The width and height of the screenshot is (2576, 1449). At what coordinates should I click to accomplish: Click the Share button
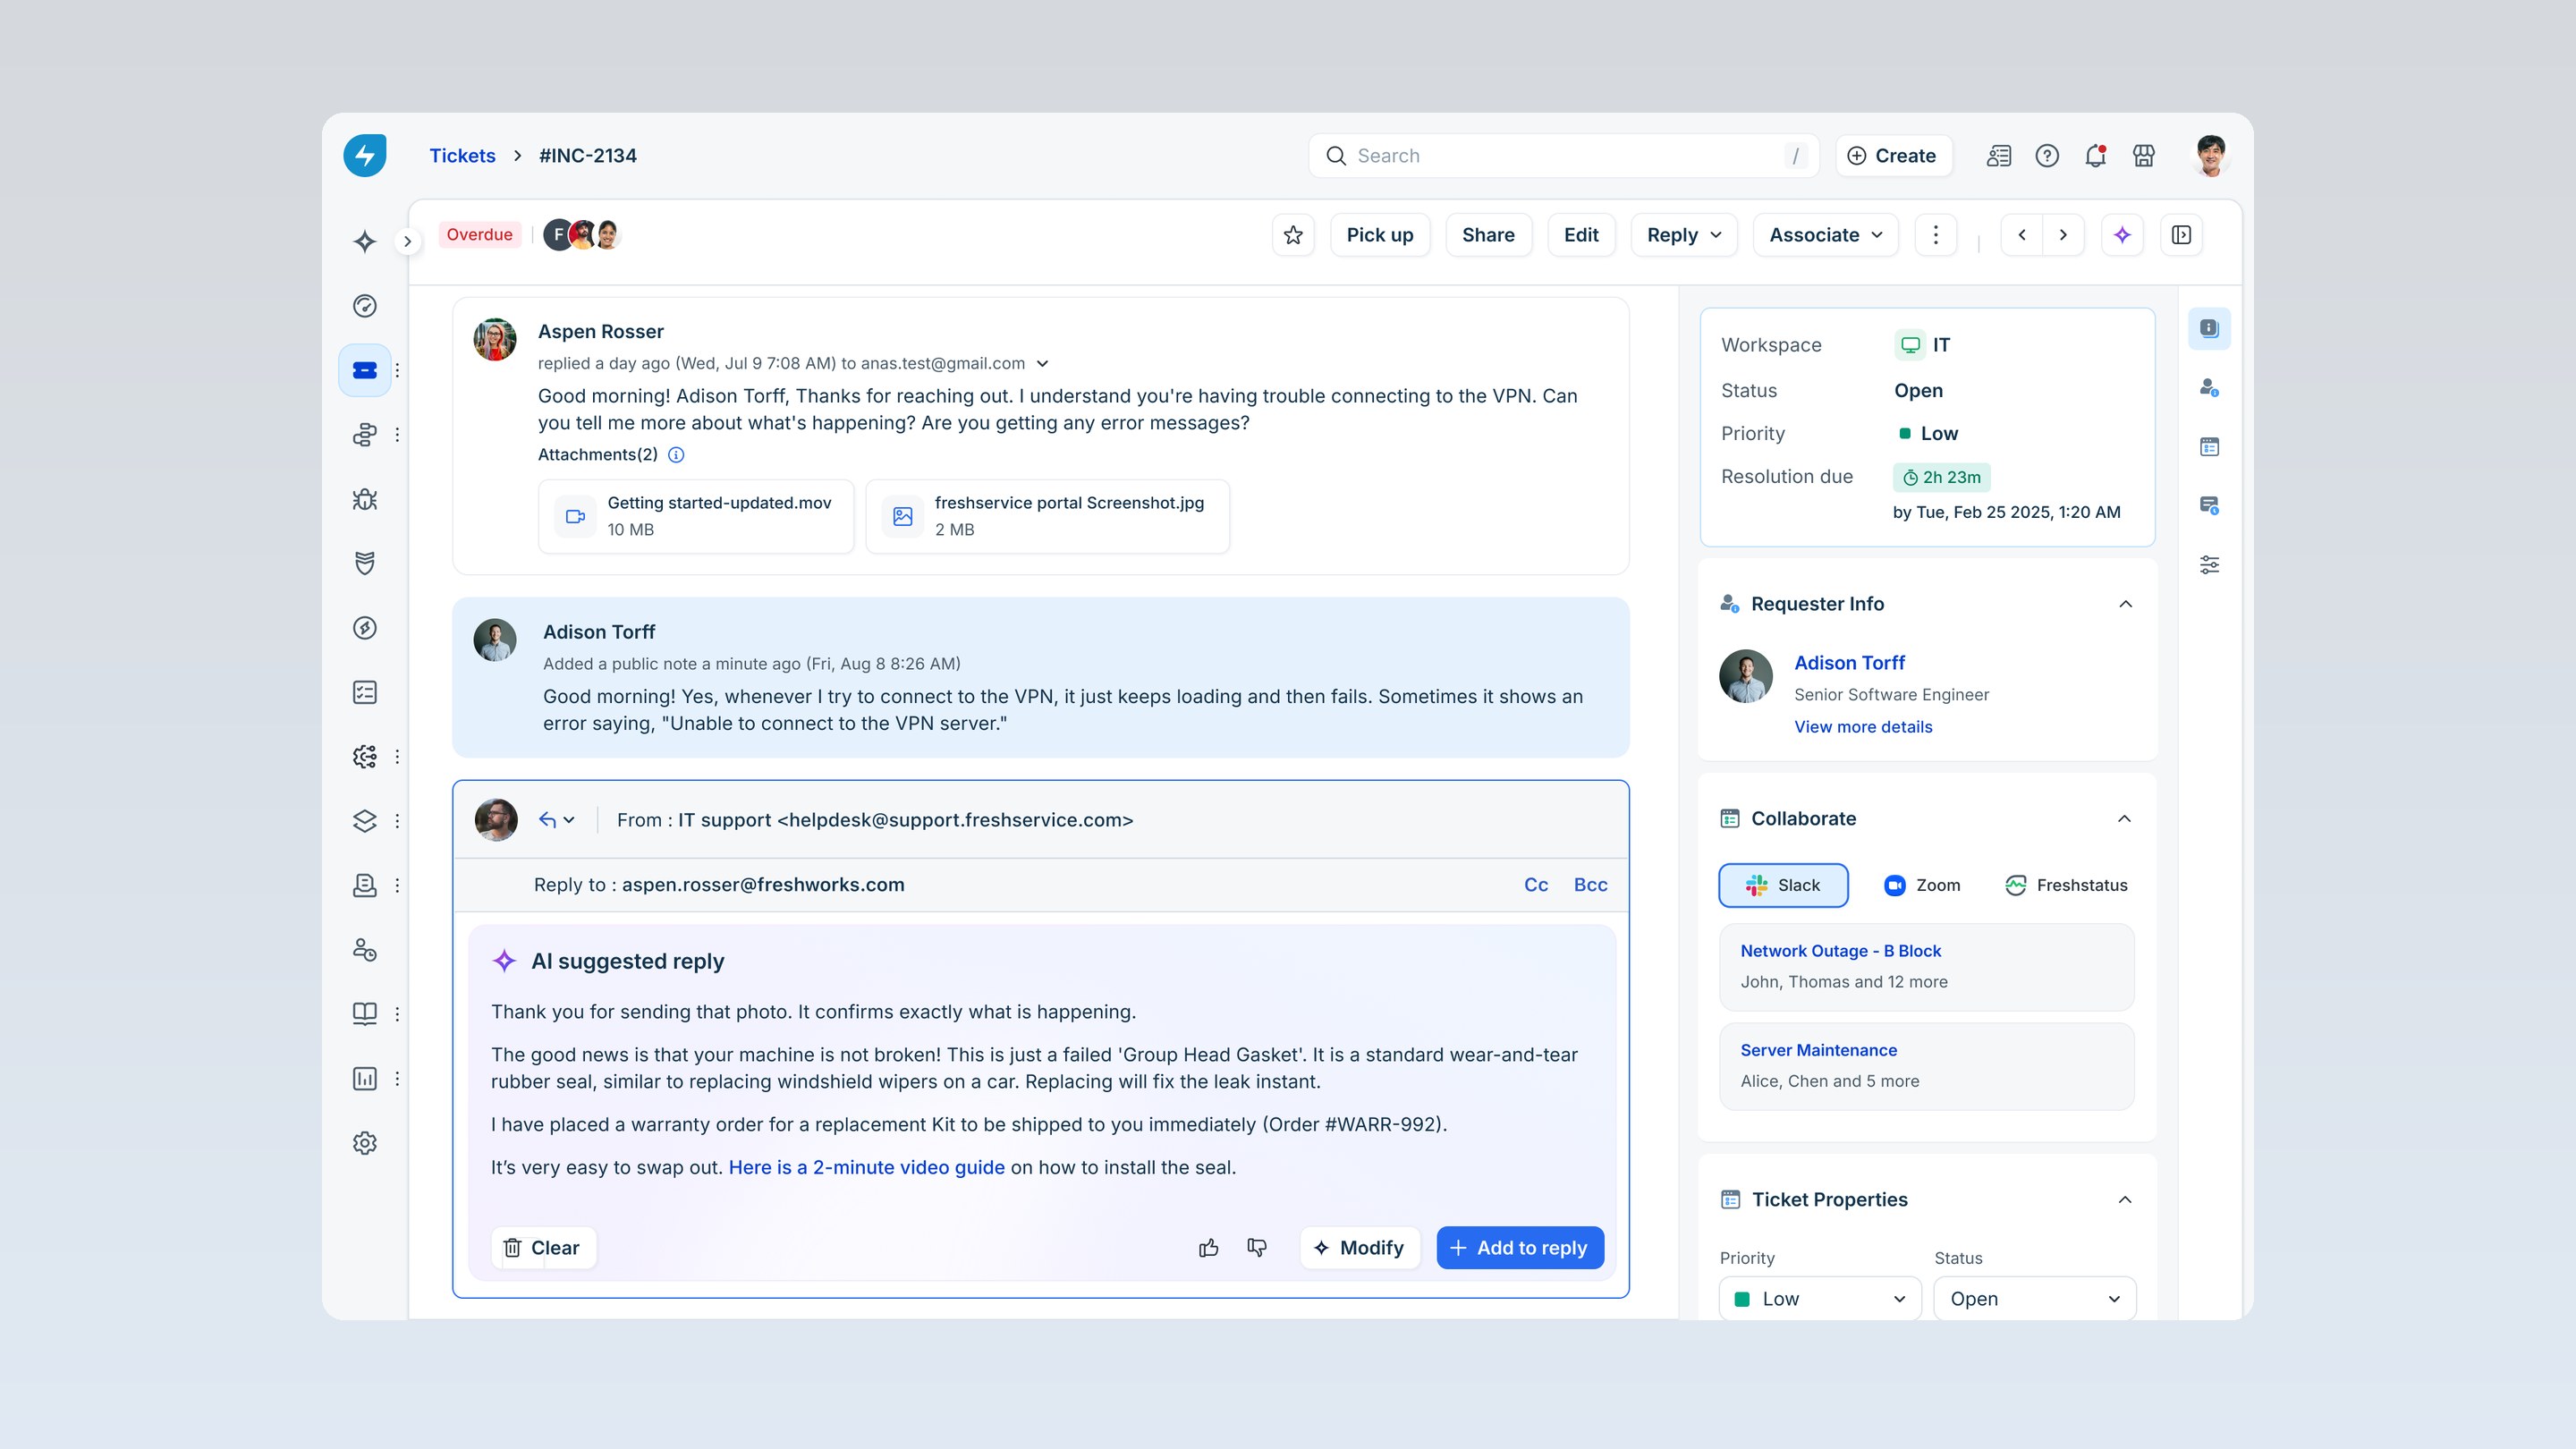pyautogui.click(x=1488, y=235)
